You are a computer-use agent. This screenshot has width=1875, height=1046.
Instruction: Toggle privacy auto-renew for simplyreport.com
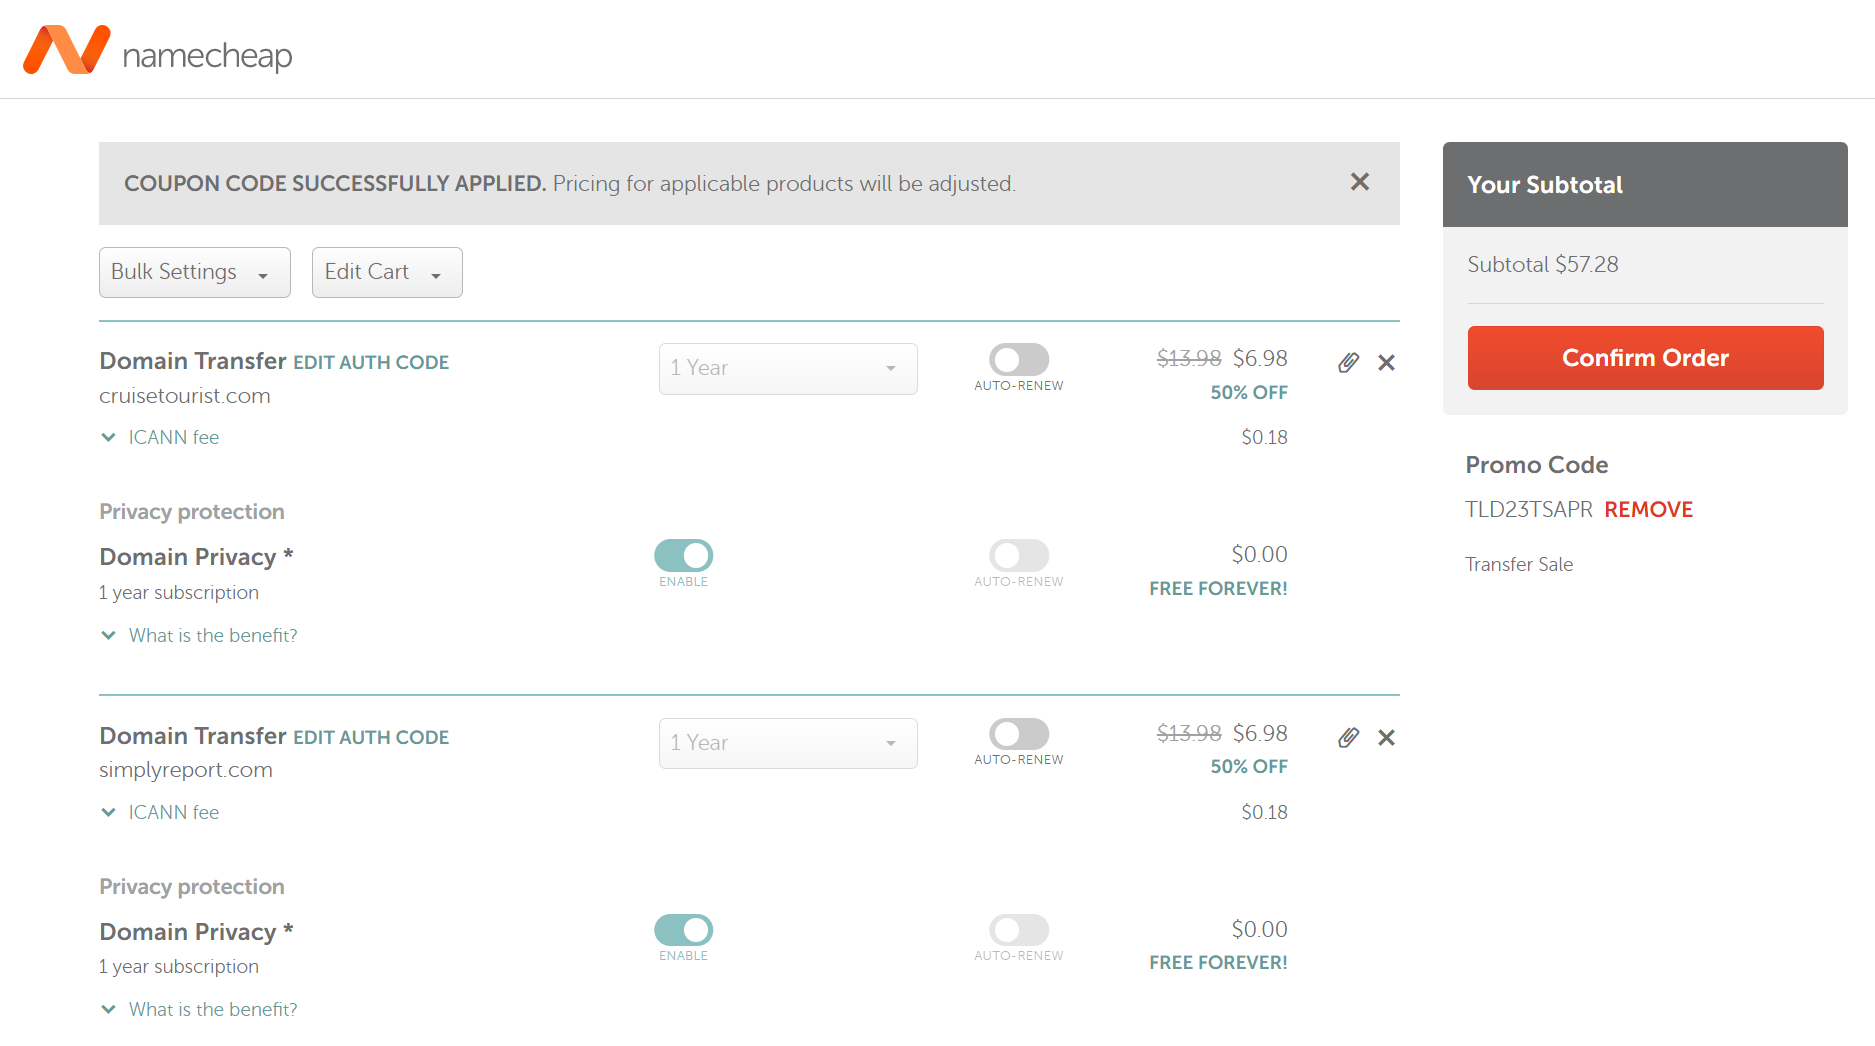pos(1019,930)
